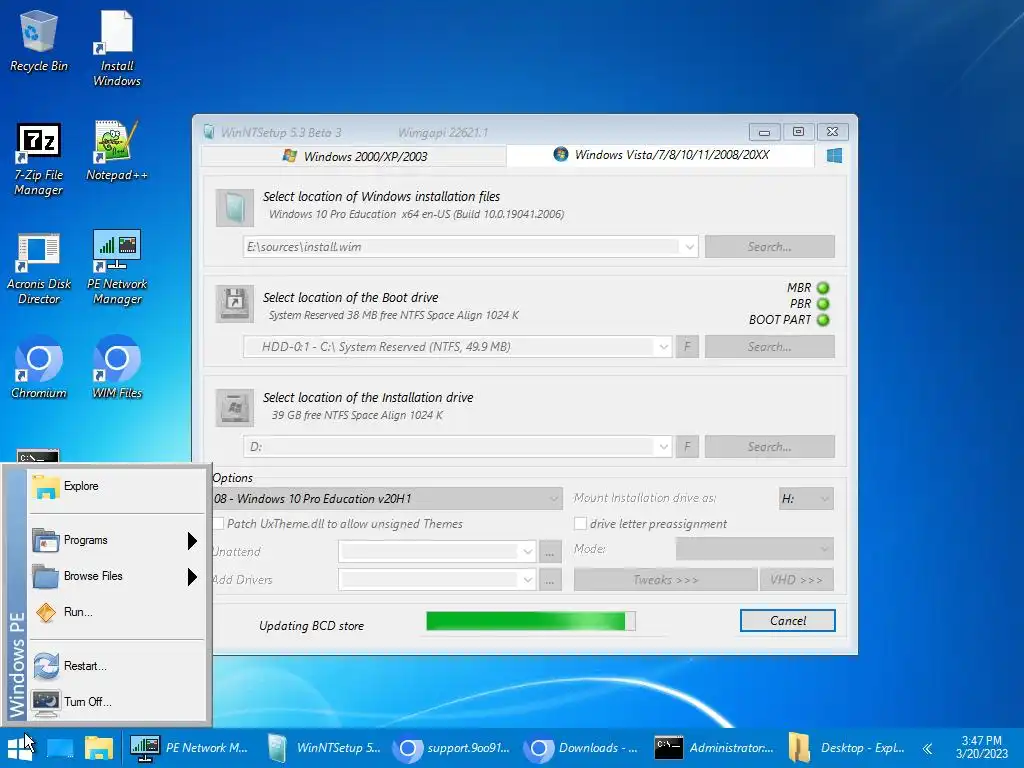Click the Start button on taskbar
Image resolution: width=1024 pixels, height=768 pixels.
click(20, 748)
